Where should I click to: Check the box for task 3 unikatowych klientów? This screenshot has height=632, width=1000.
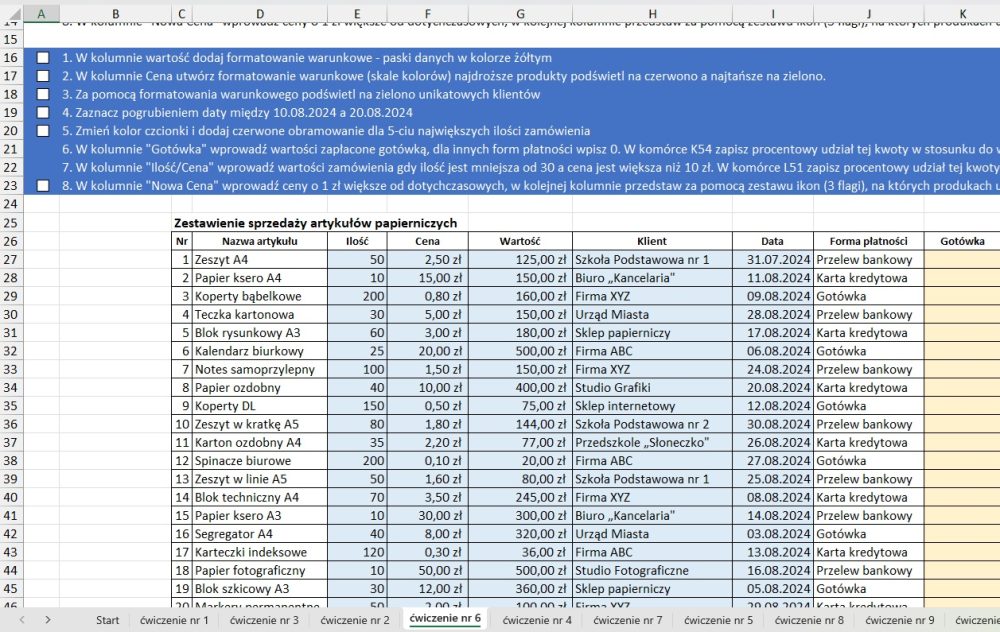(x=43, y=94)
